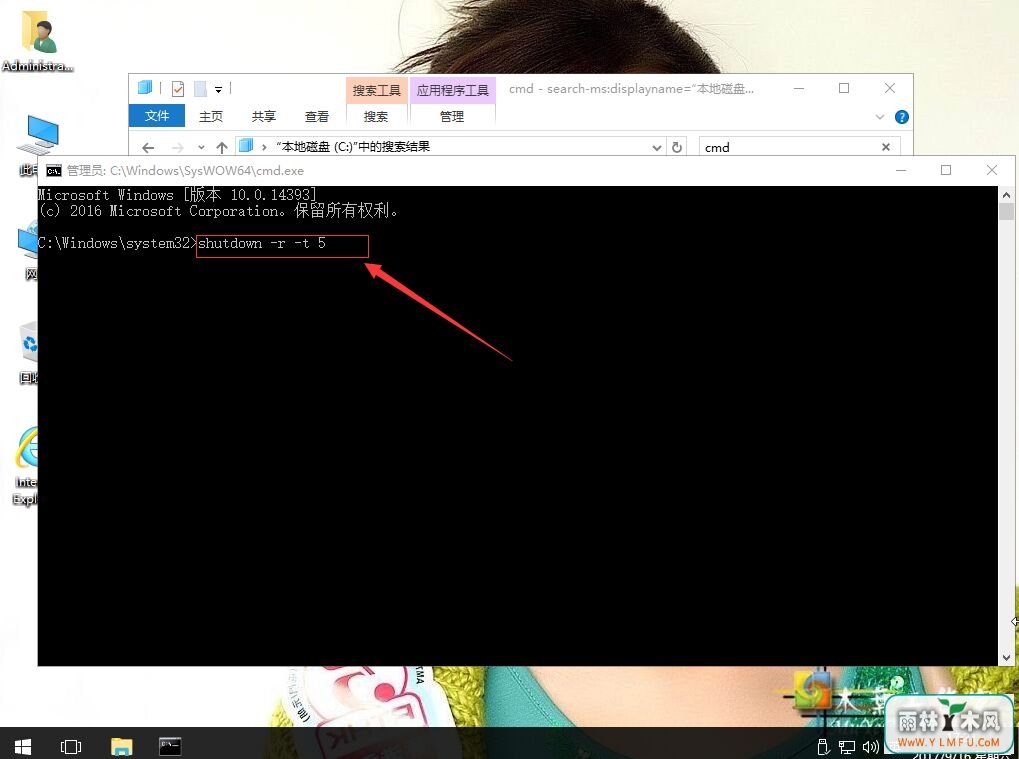Image resolution: width=1019 pixels, height=759 pixels.
Task: Minimize the File Explorer window
Action: click(799, 88)
